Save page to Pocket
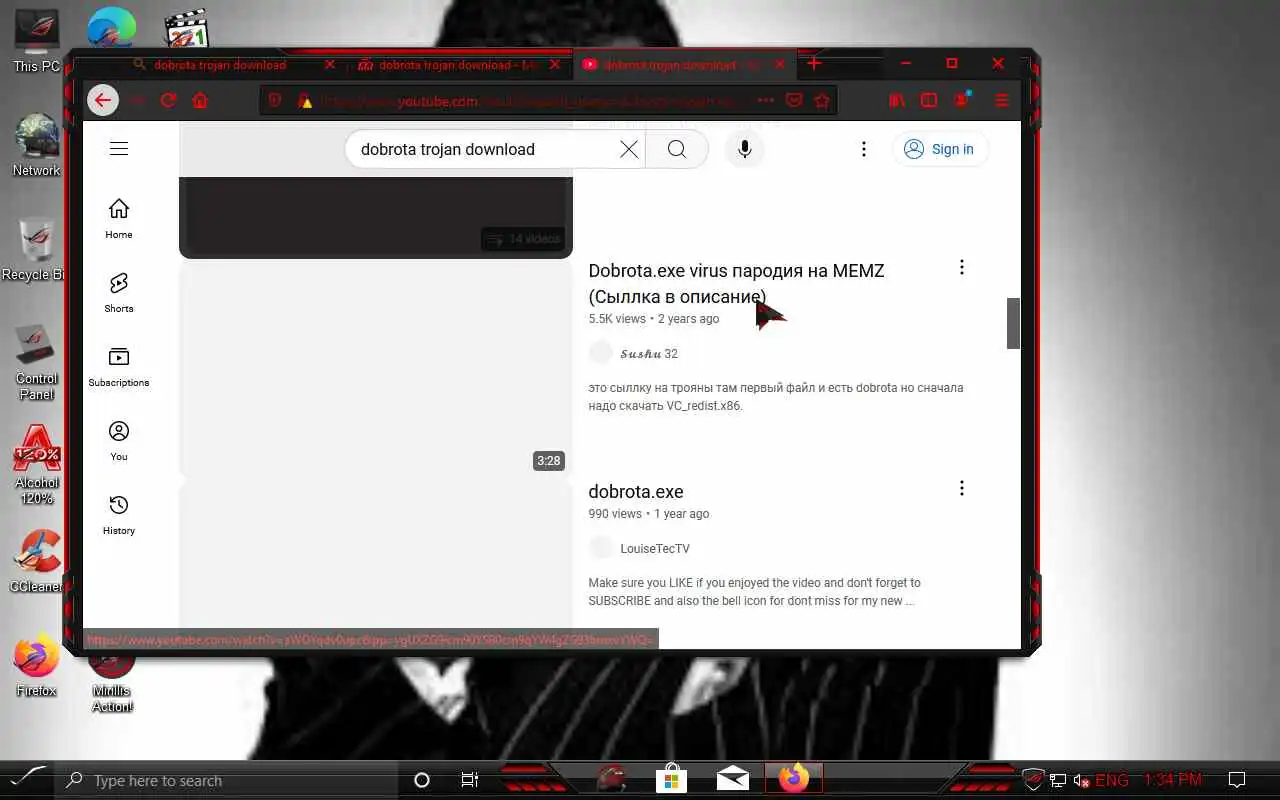Viewport: 1280px width, 800px height. (x=794, y=100)
